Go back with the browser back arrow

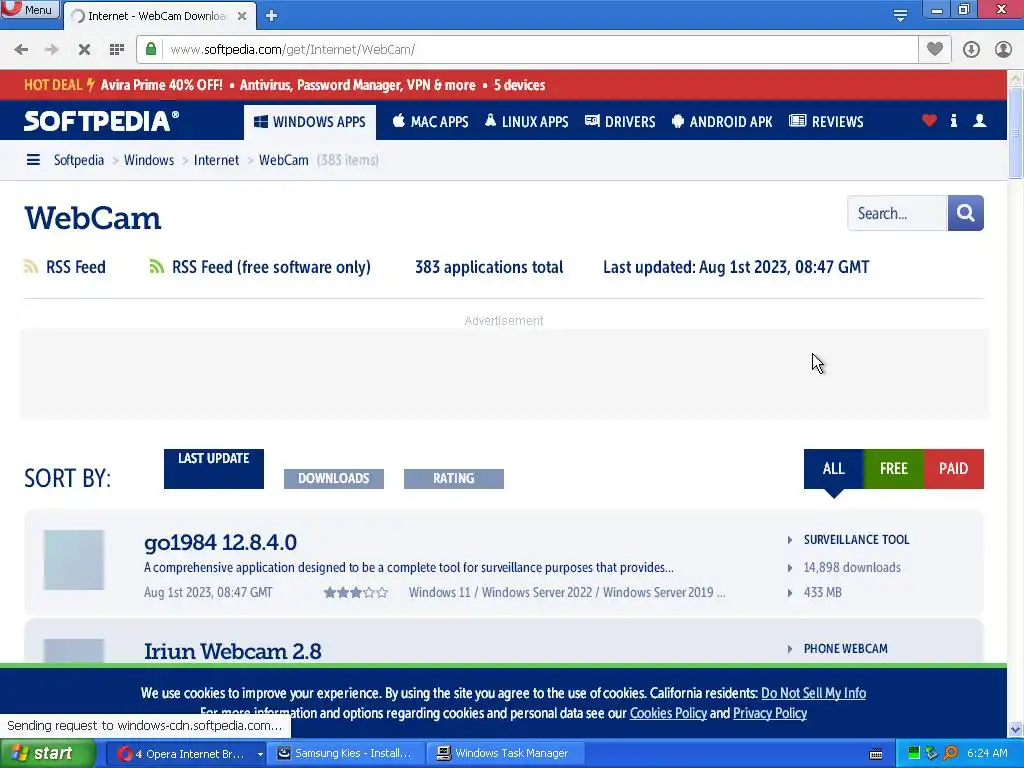pos(21,50)
